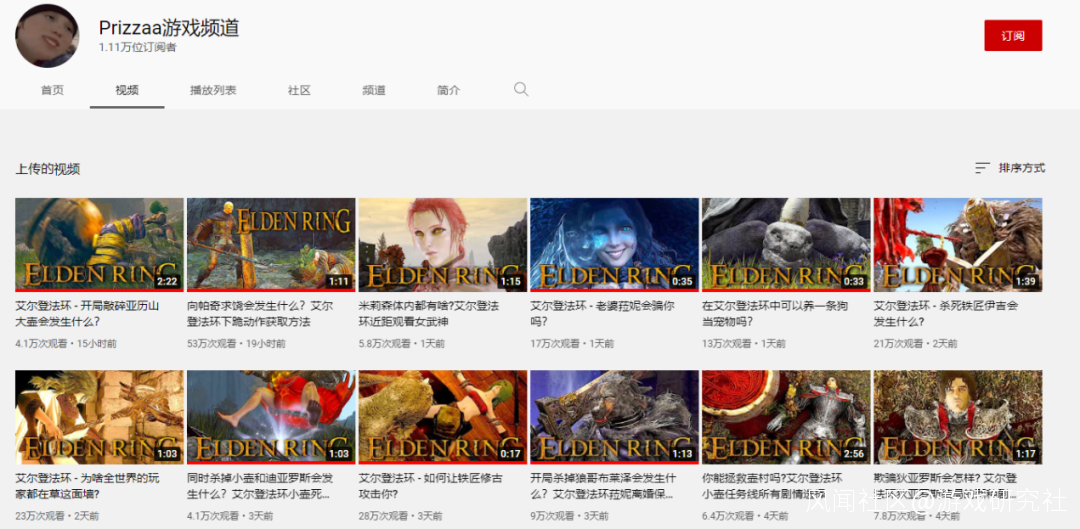1080x529 pixels.
Task: Click the 28万次观看 • 3天前 stats text
Action: (x=402, y=515)
